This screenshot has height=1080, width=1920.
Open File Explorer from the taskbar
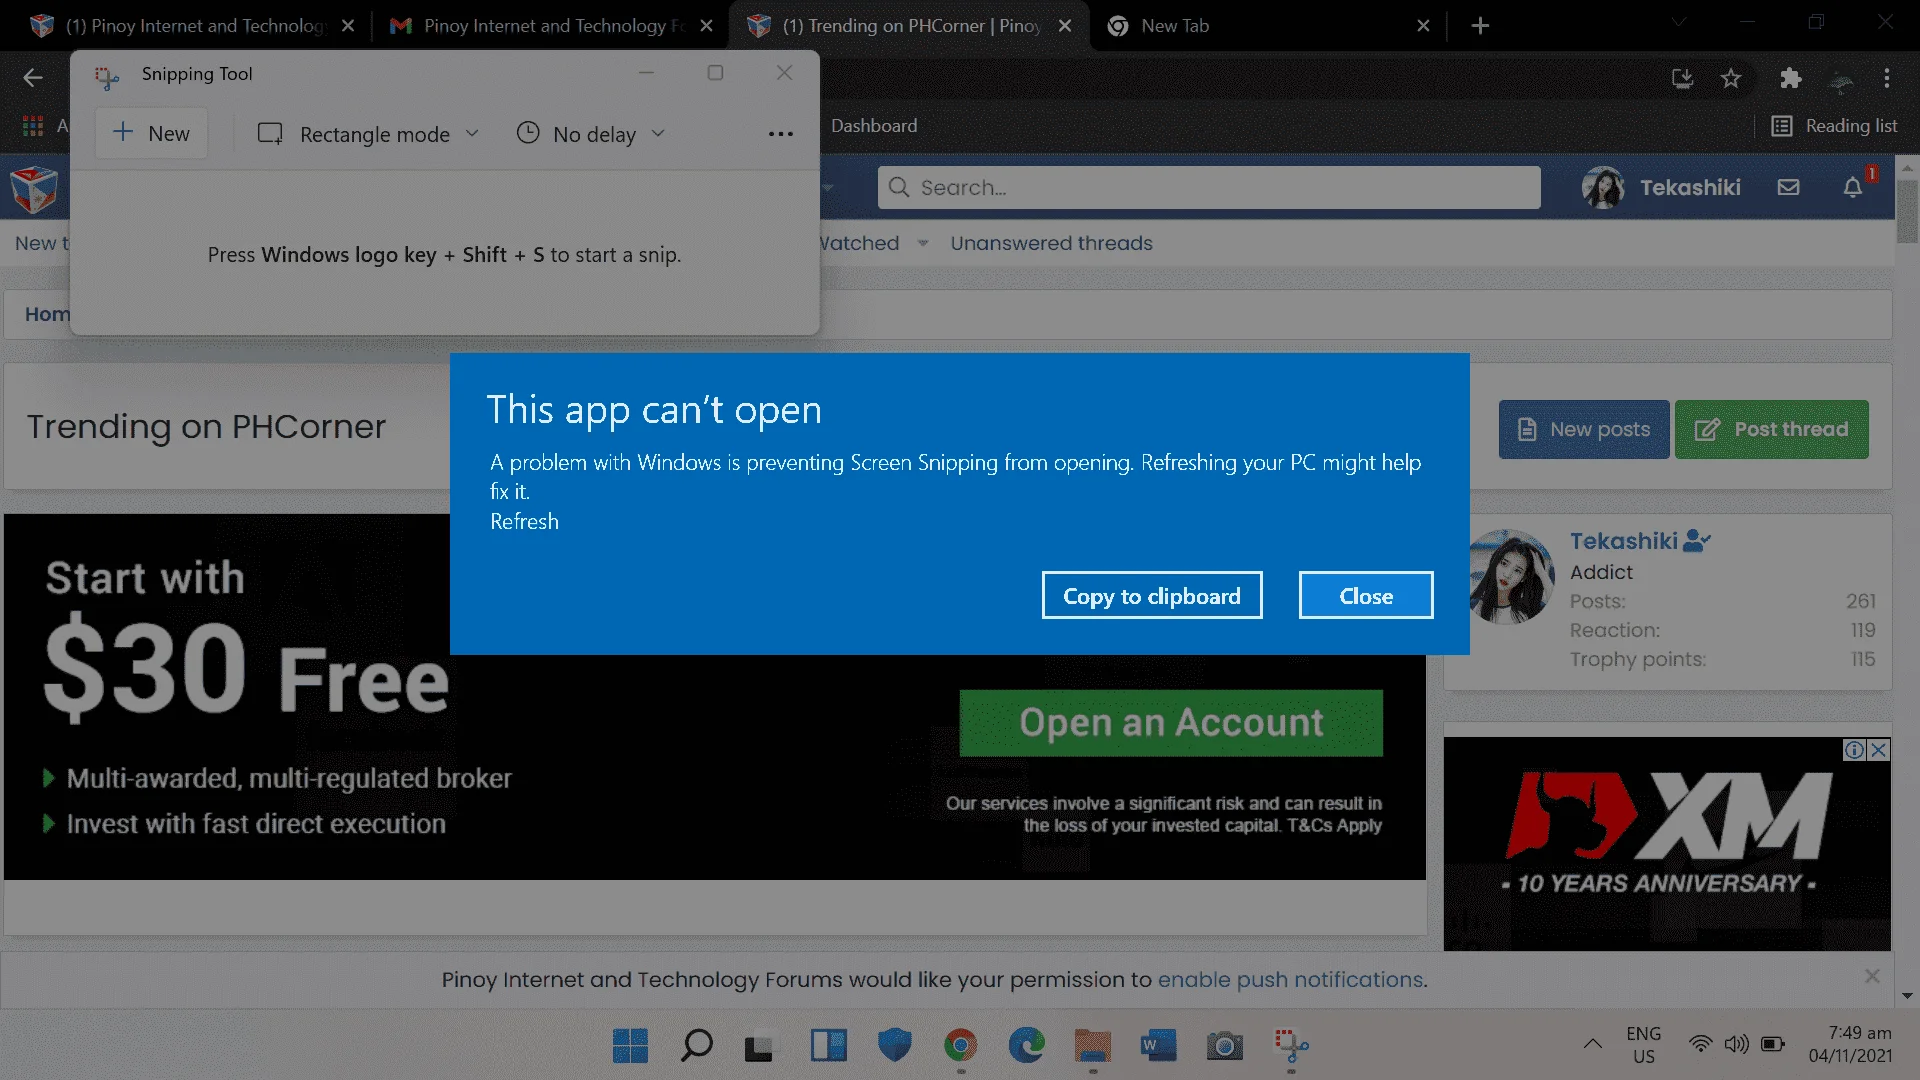click(1092, 1046)
